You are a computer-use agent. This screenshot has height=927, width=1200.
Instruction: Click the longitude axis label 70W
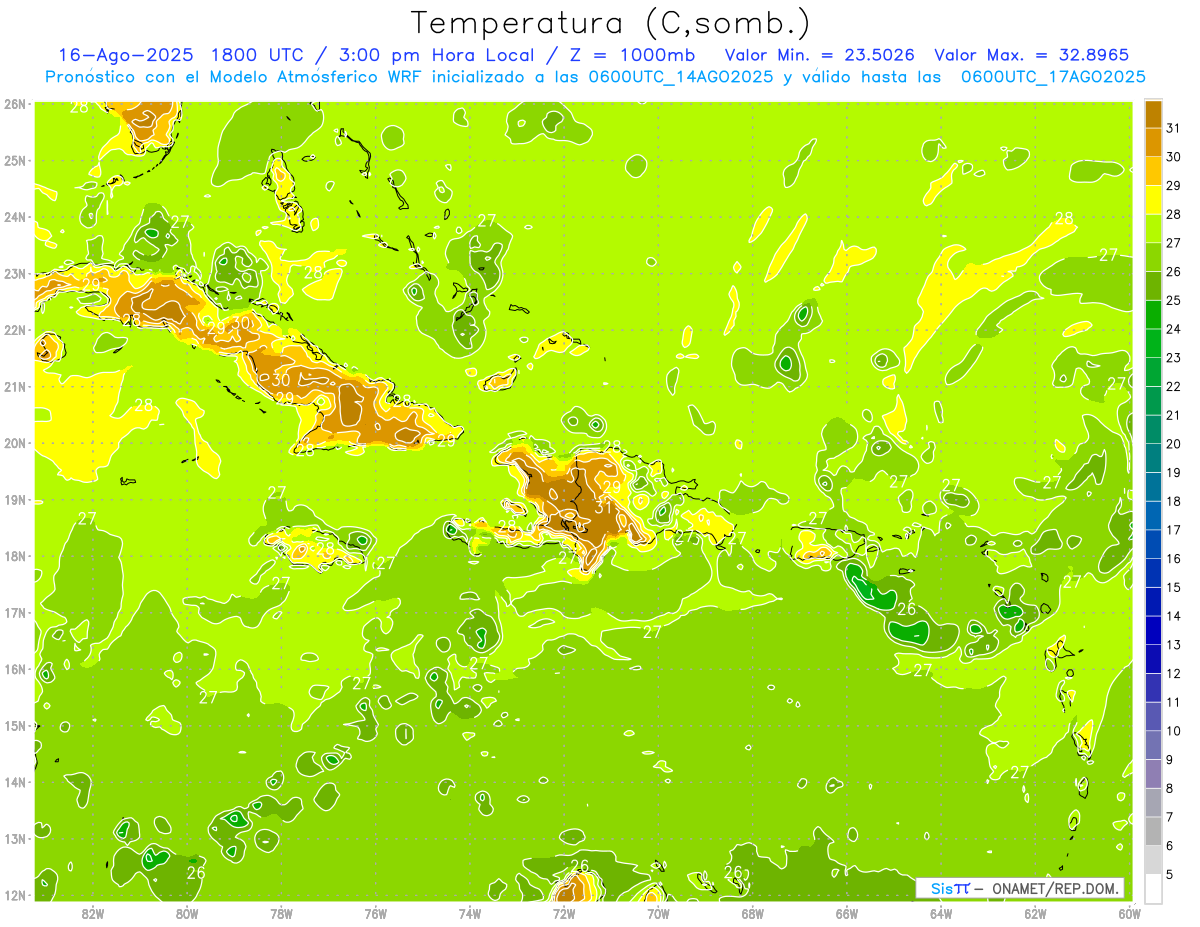658,913
